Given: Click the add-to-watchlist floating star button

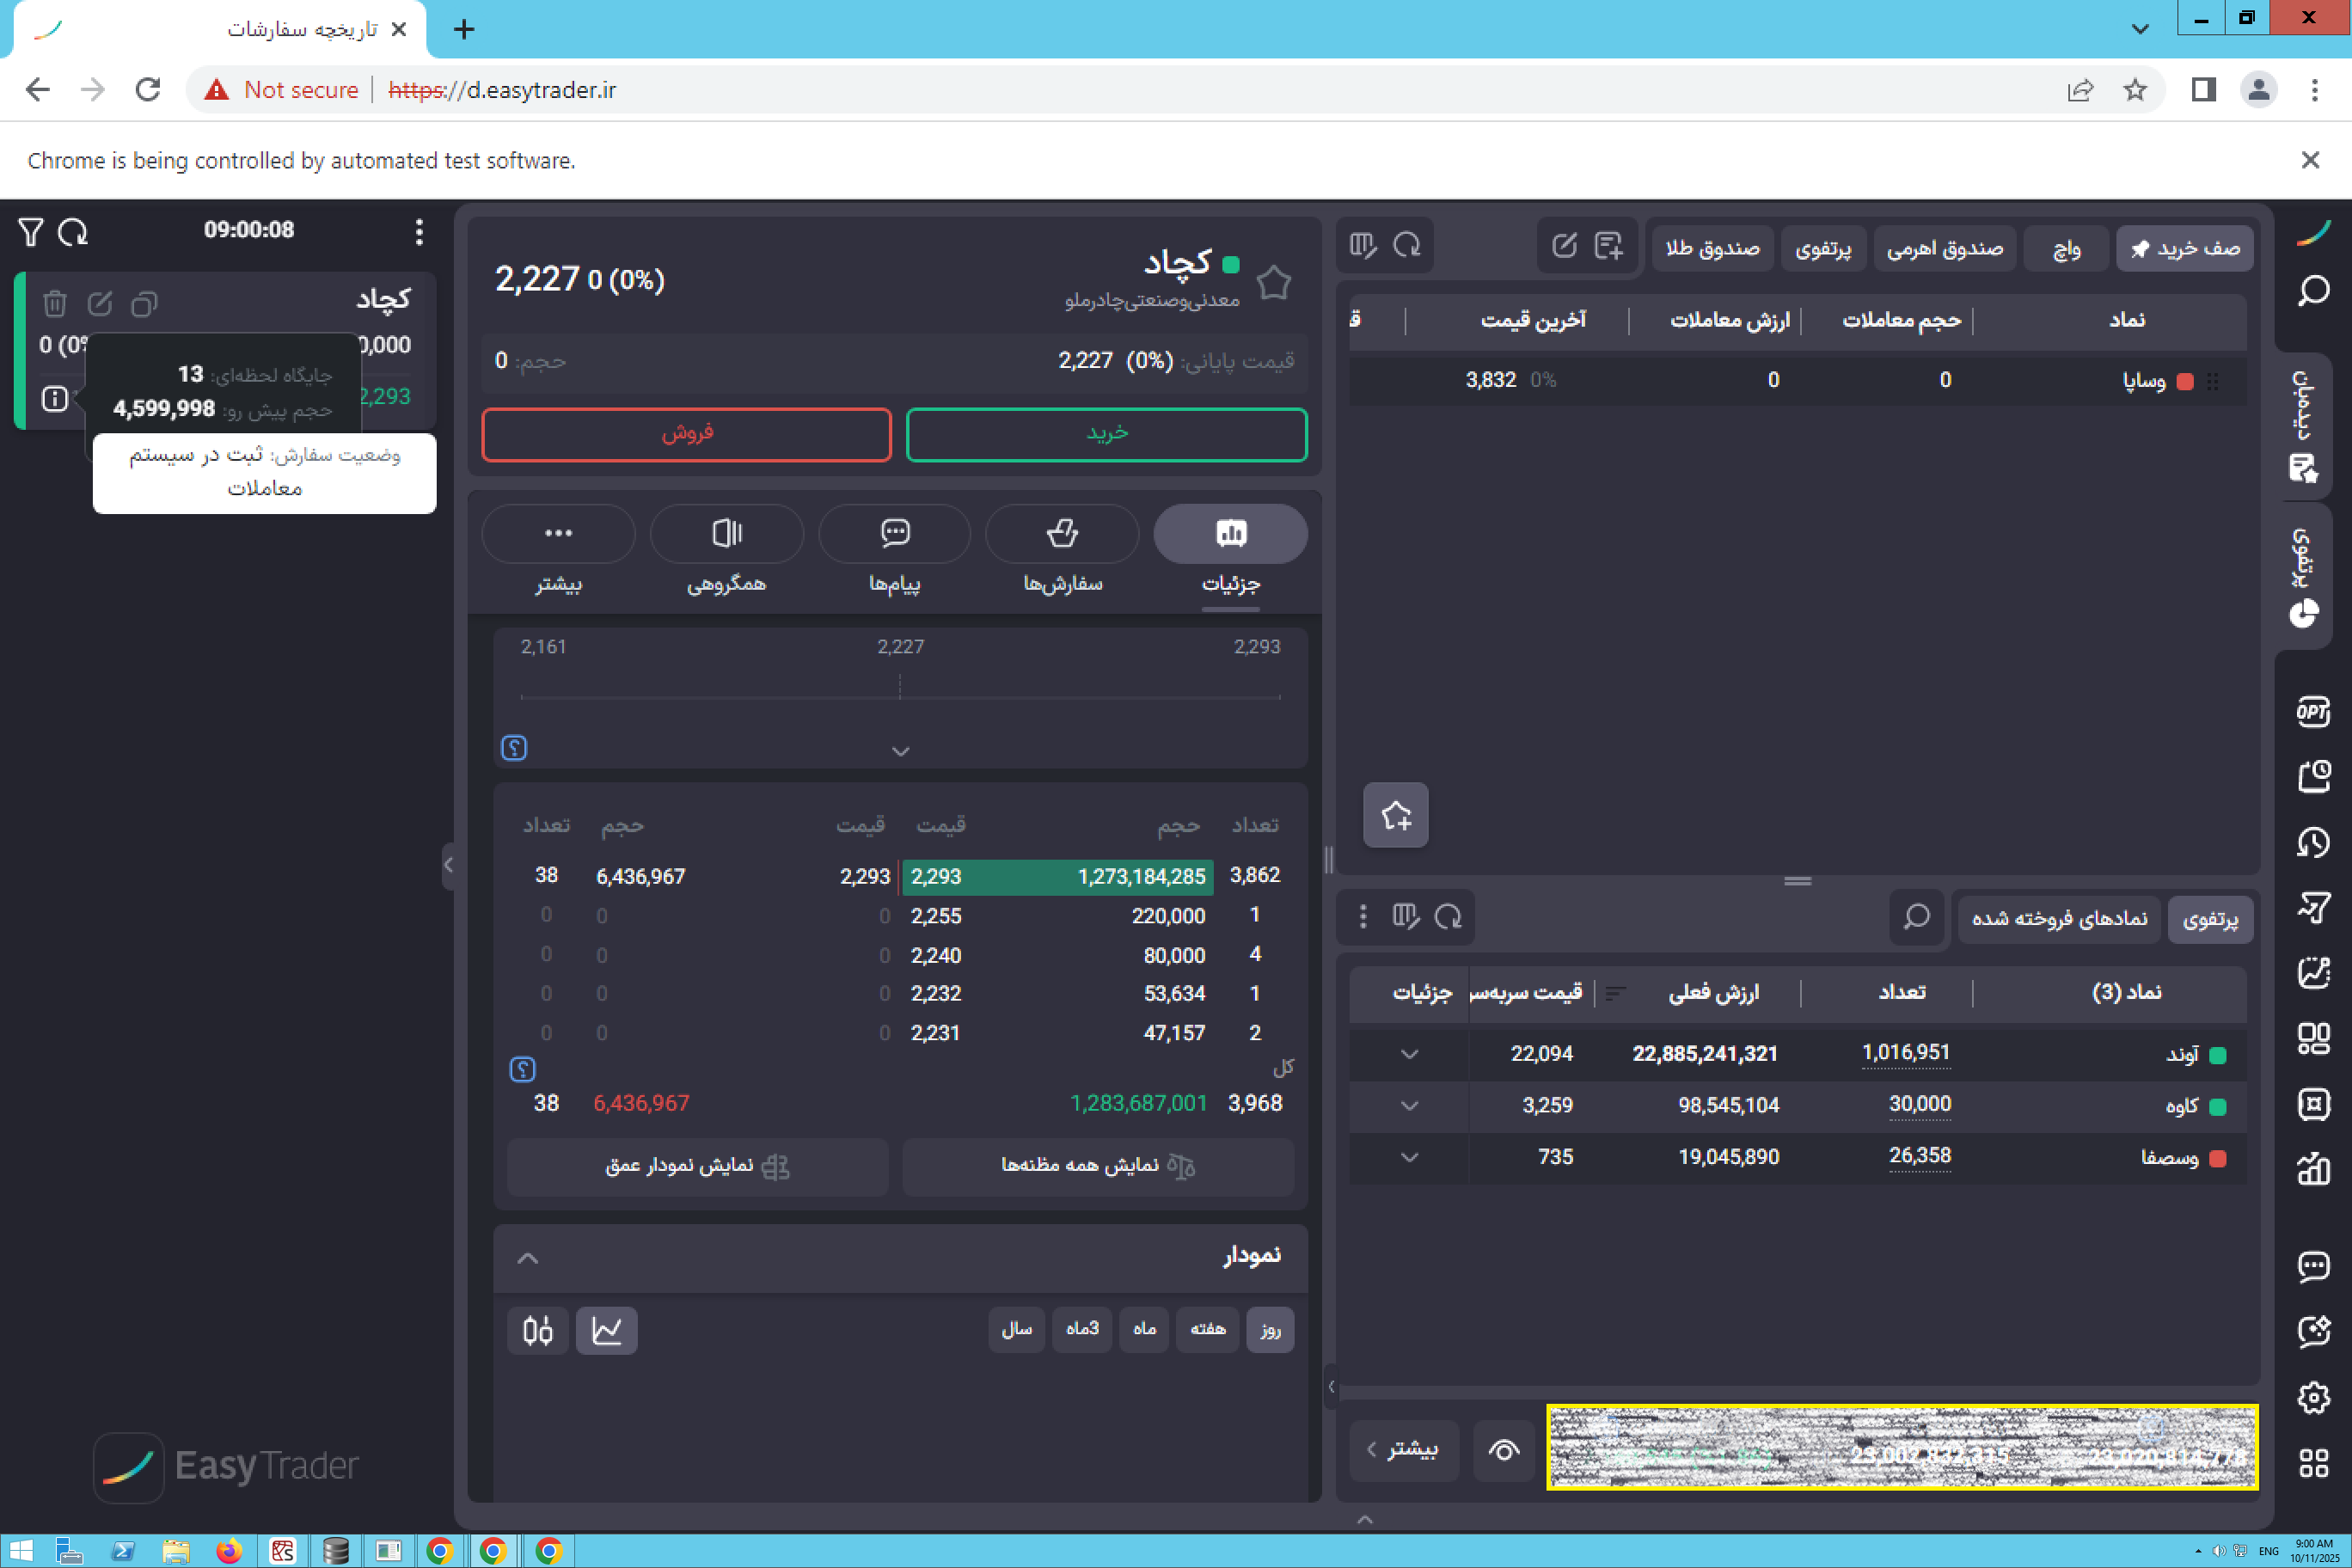Looking at the screenshot, I should click(1395, 815).
